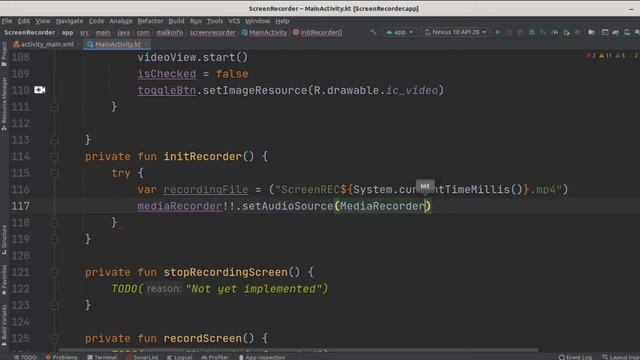This screenshot has width=640, height=360.
Task: Open the Event Log panel
Action: pyautogui.click(x=576, y=357)
